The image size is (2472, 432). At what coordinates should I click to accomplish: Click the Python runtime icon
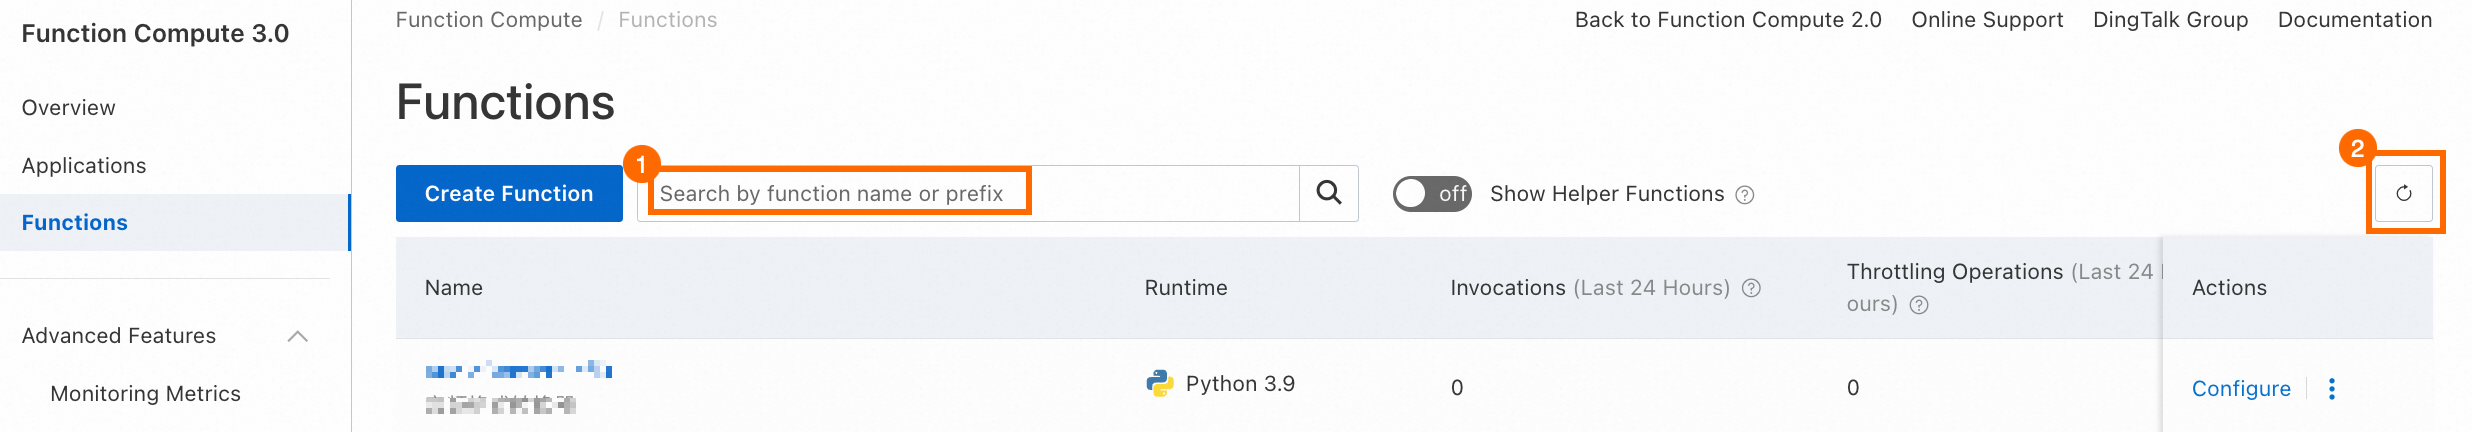pyautogui.click(x=1160, y=384)
